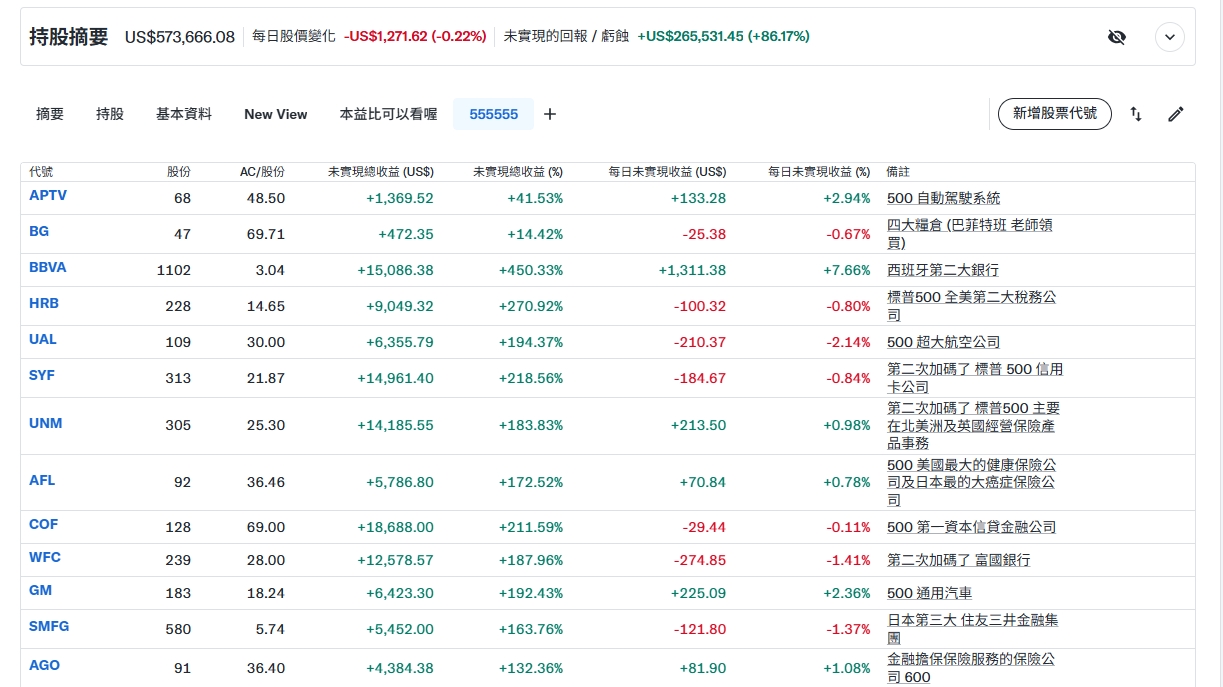The image size is (1223, 687).
Task: Hide portfolio values with the eye icon
Action: coord(1117,37)
